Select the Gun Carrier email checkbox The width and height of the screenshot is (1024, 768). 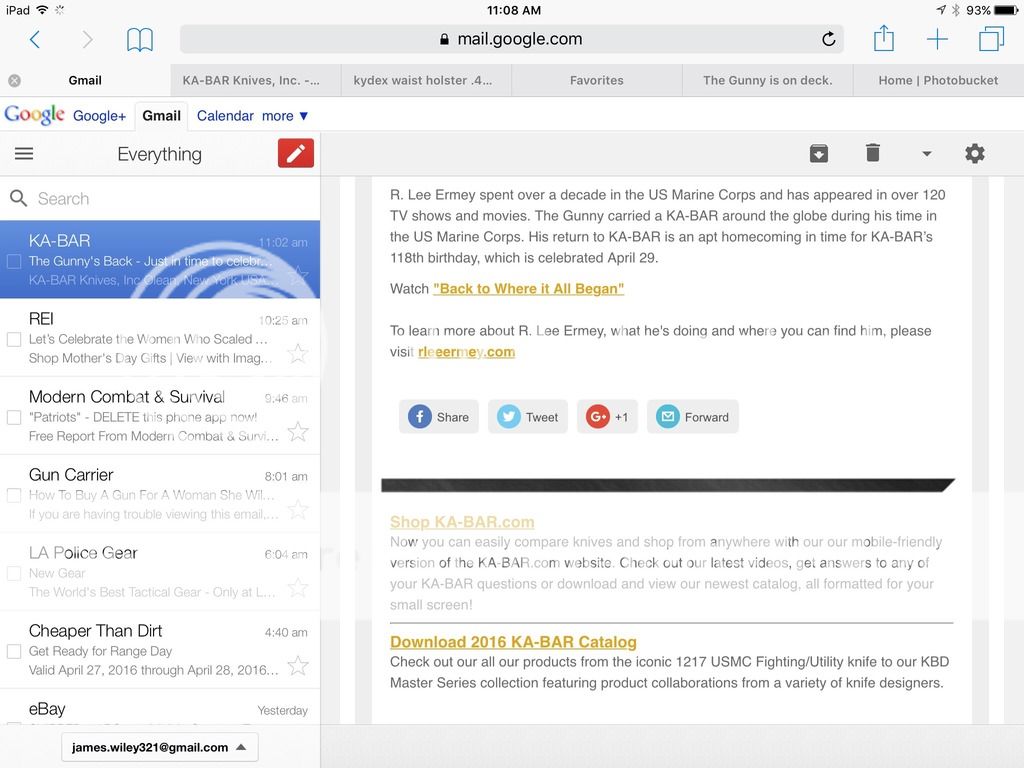click(14, 495)
